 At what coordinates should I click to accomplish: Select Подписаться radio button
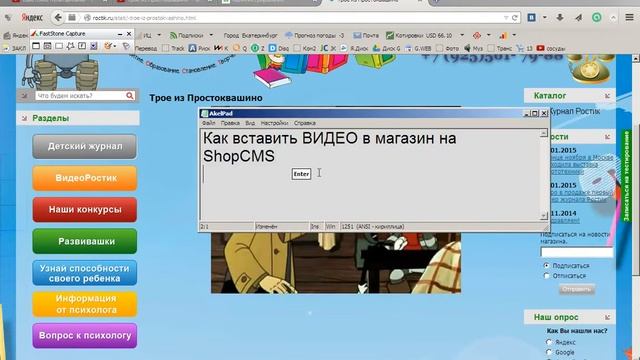pyautogui.click(x=547, y=265)
